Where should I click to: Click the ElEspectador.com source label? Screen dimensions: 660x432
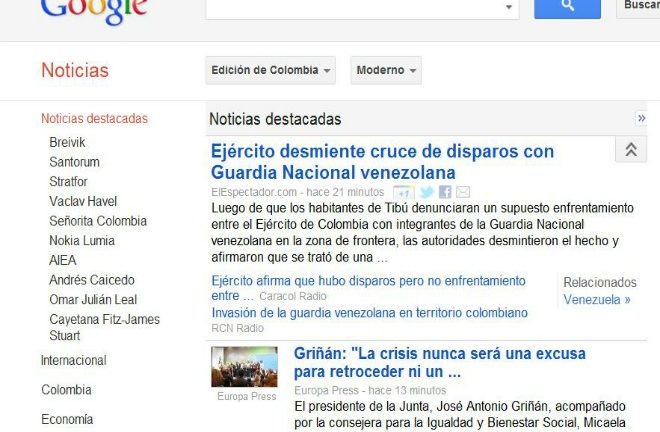[254, 192]
